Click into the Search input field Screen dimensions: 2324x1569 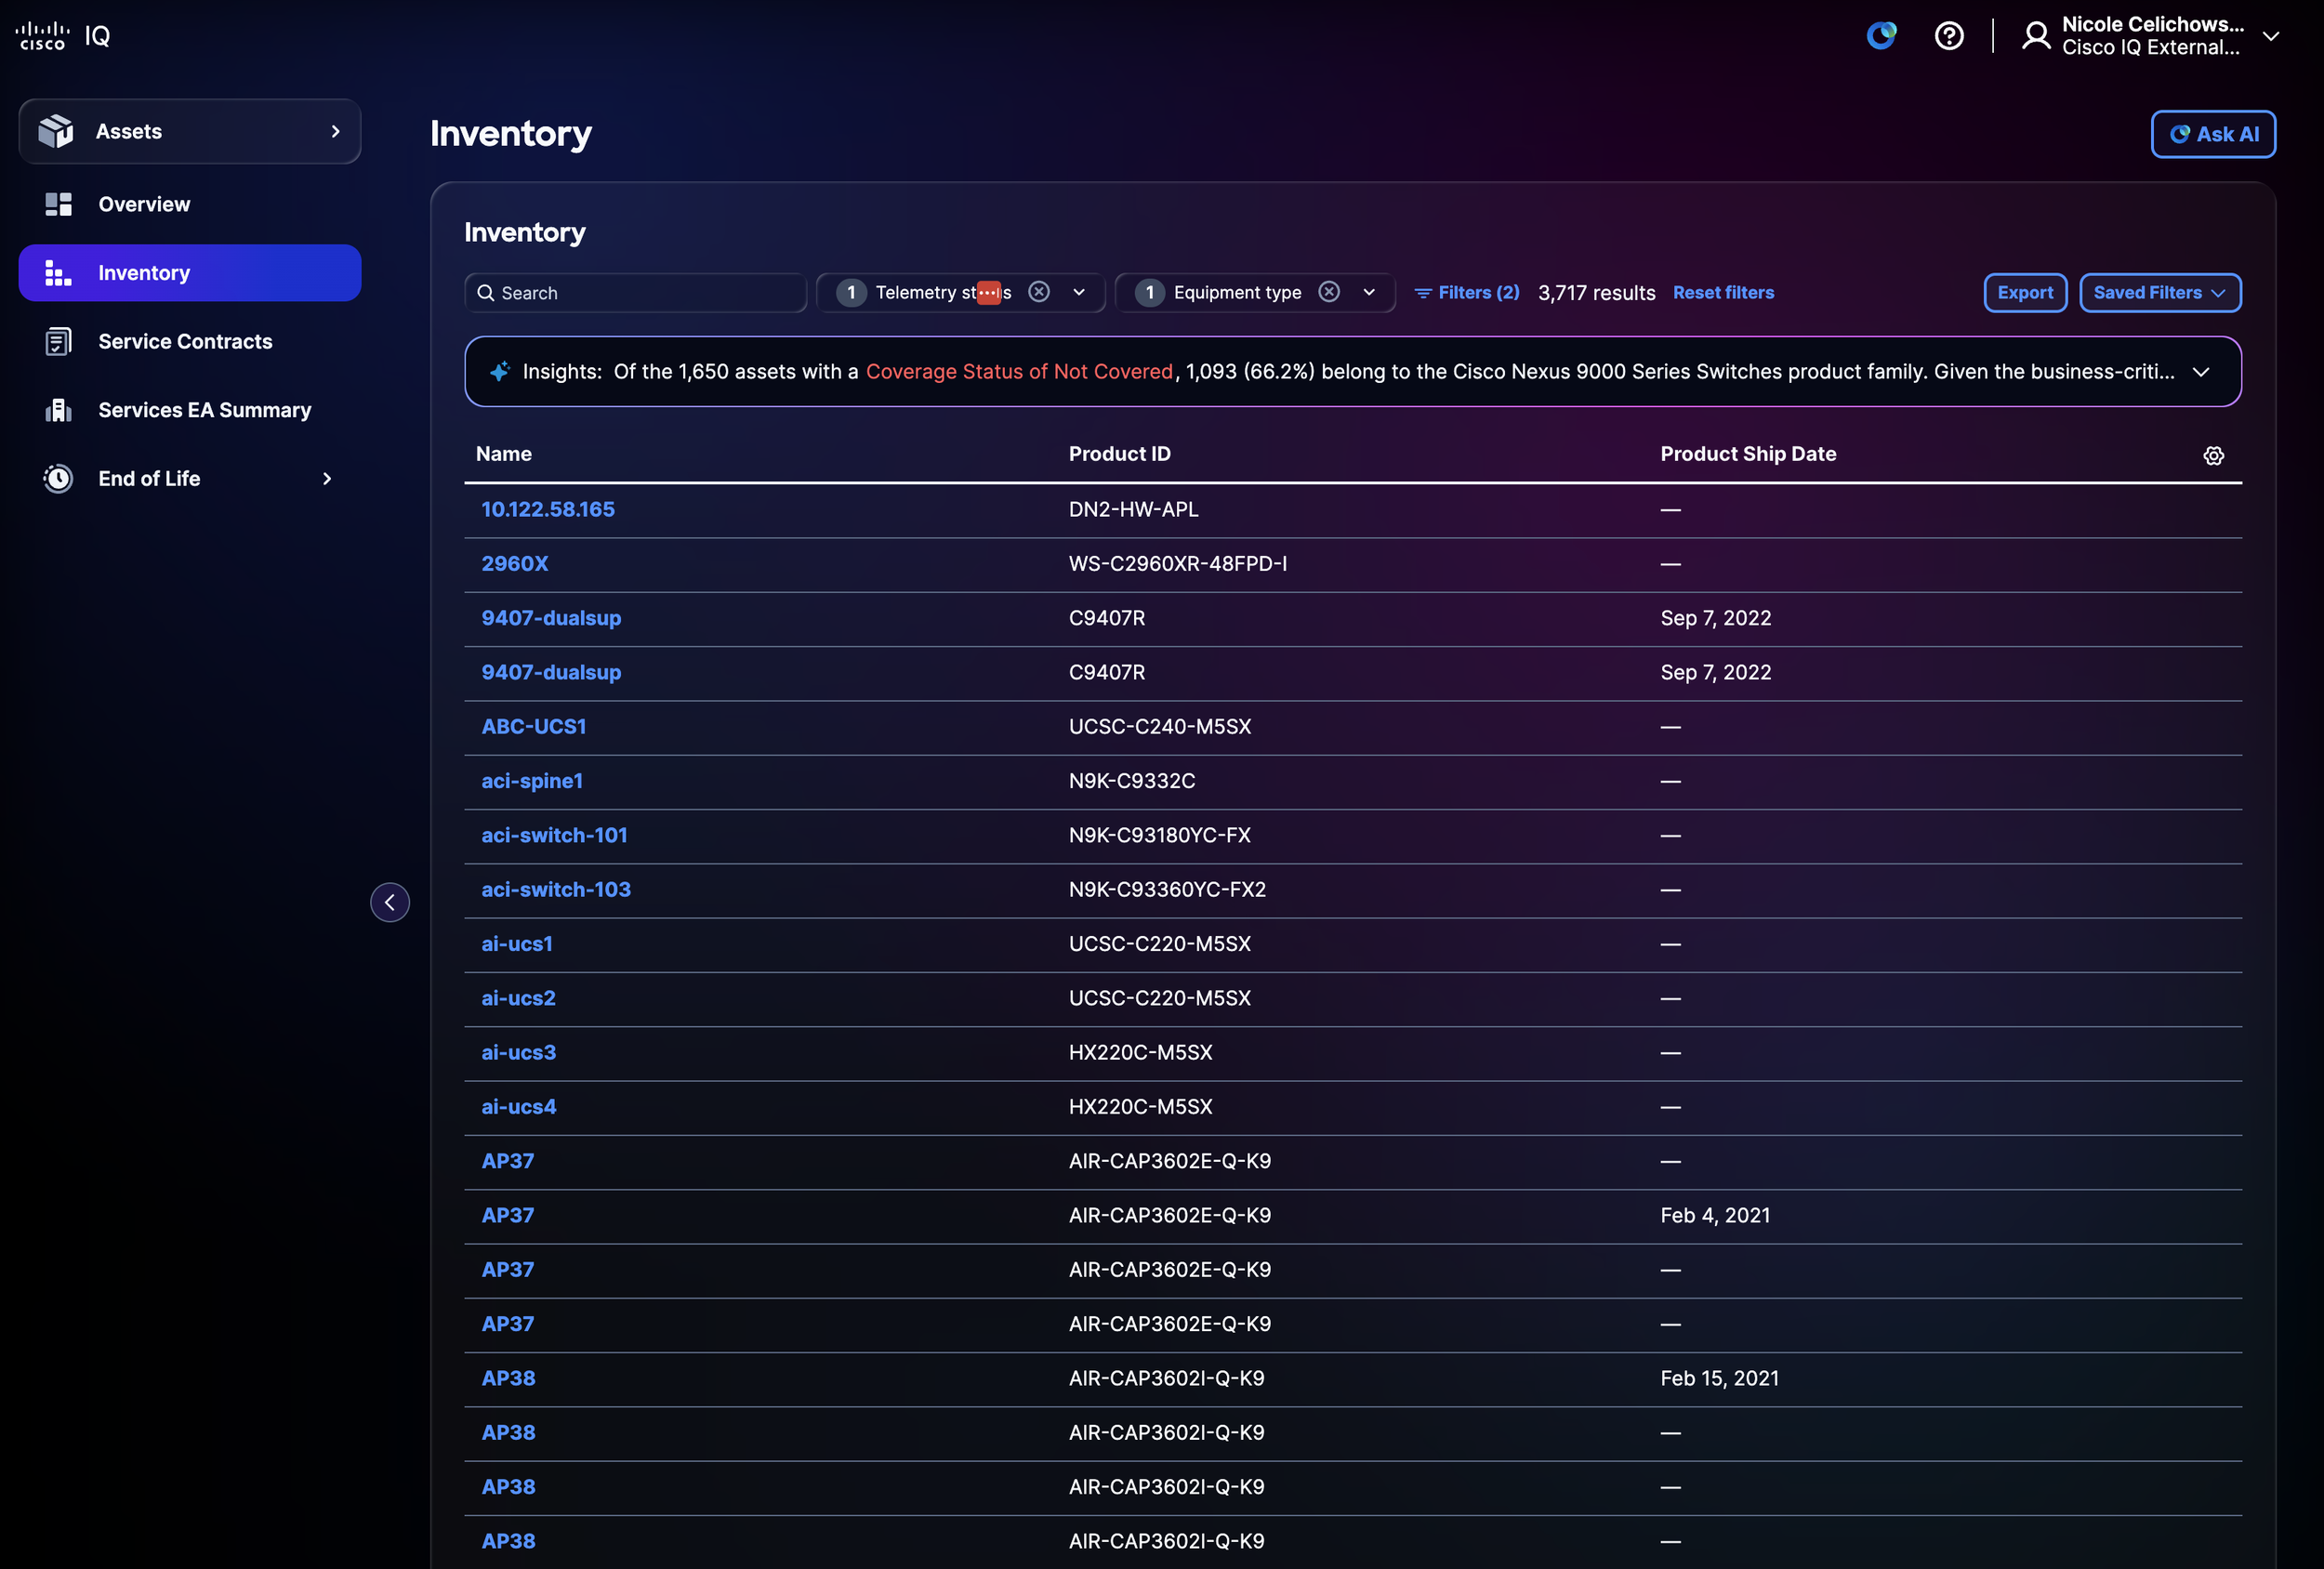coord(635,293)
